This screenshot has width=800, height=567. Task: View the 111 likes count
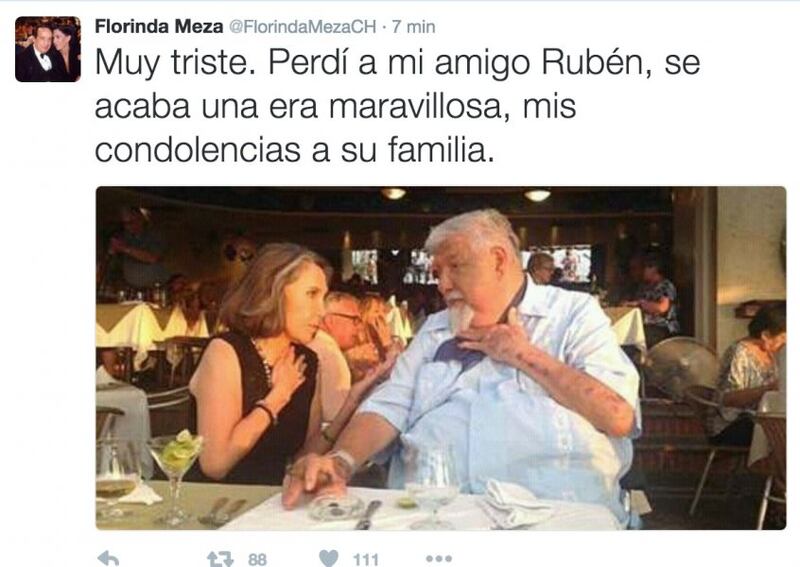(x=366, y=559)
